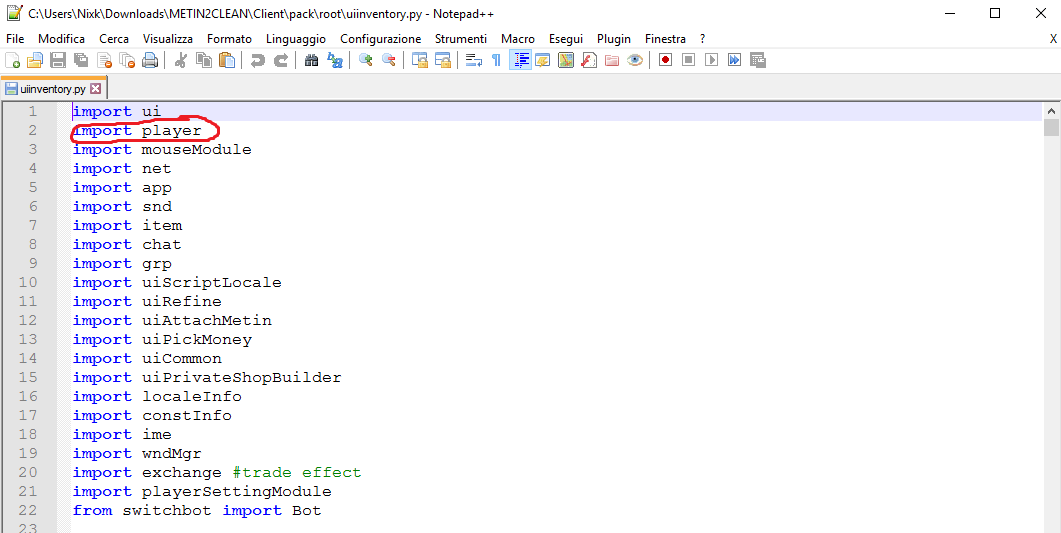Open the question mark help menu
The height and width of the screenshot is (533, 1061).
click(x=702, y=39)
